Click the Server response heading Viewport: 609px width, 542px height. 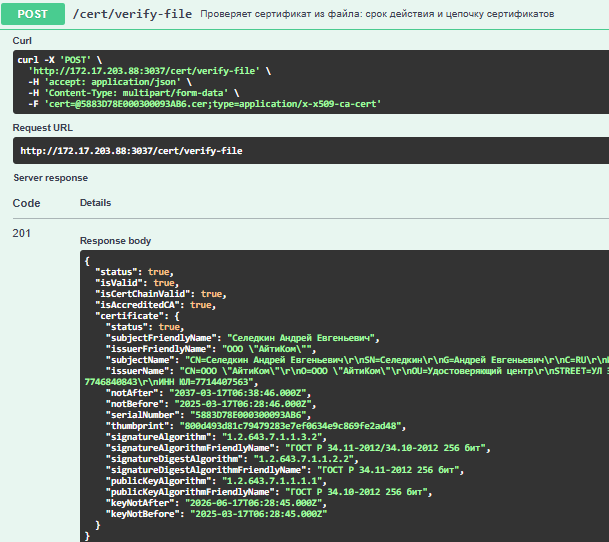[50, 178]
